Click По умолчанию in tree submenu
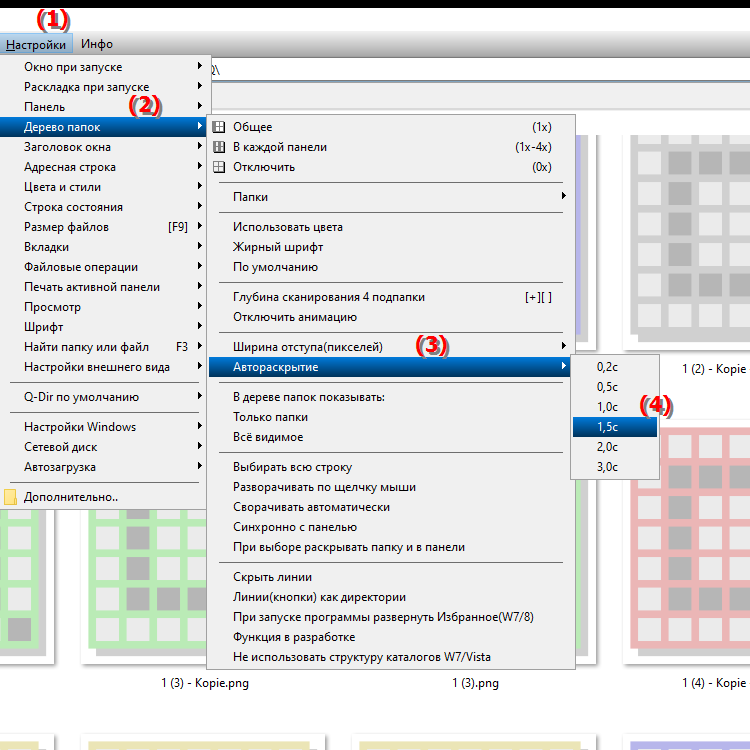750x750 pixels. [275, 267]
